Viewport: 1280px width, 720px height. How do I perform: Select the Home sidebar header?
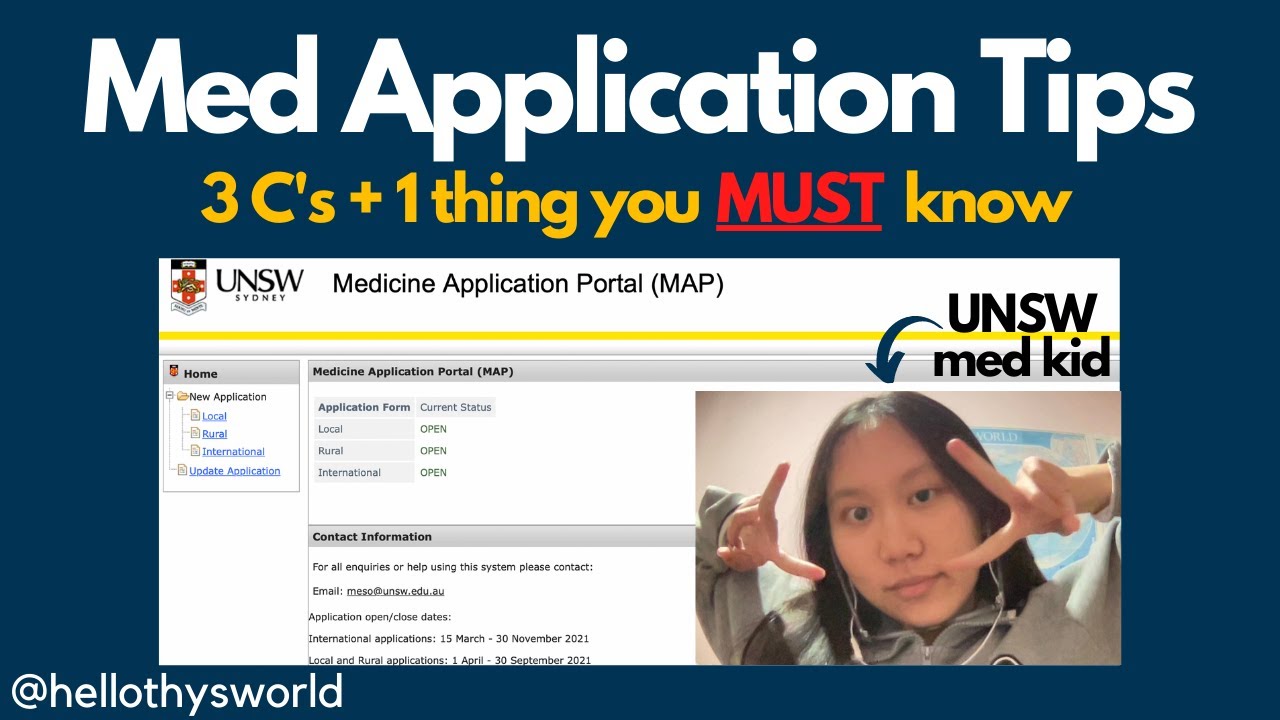[231, 373]
